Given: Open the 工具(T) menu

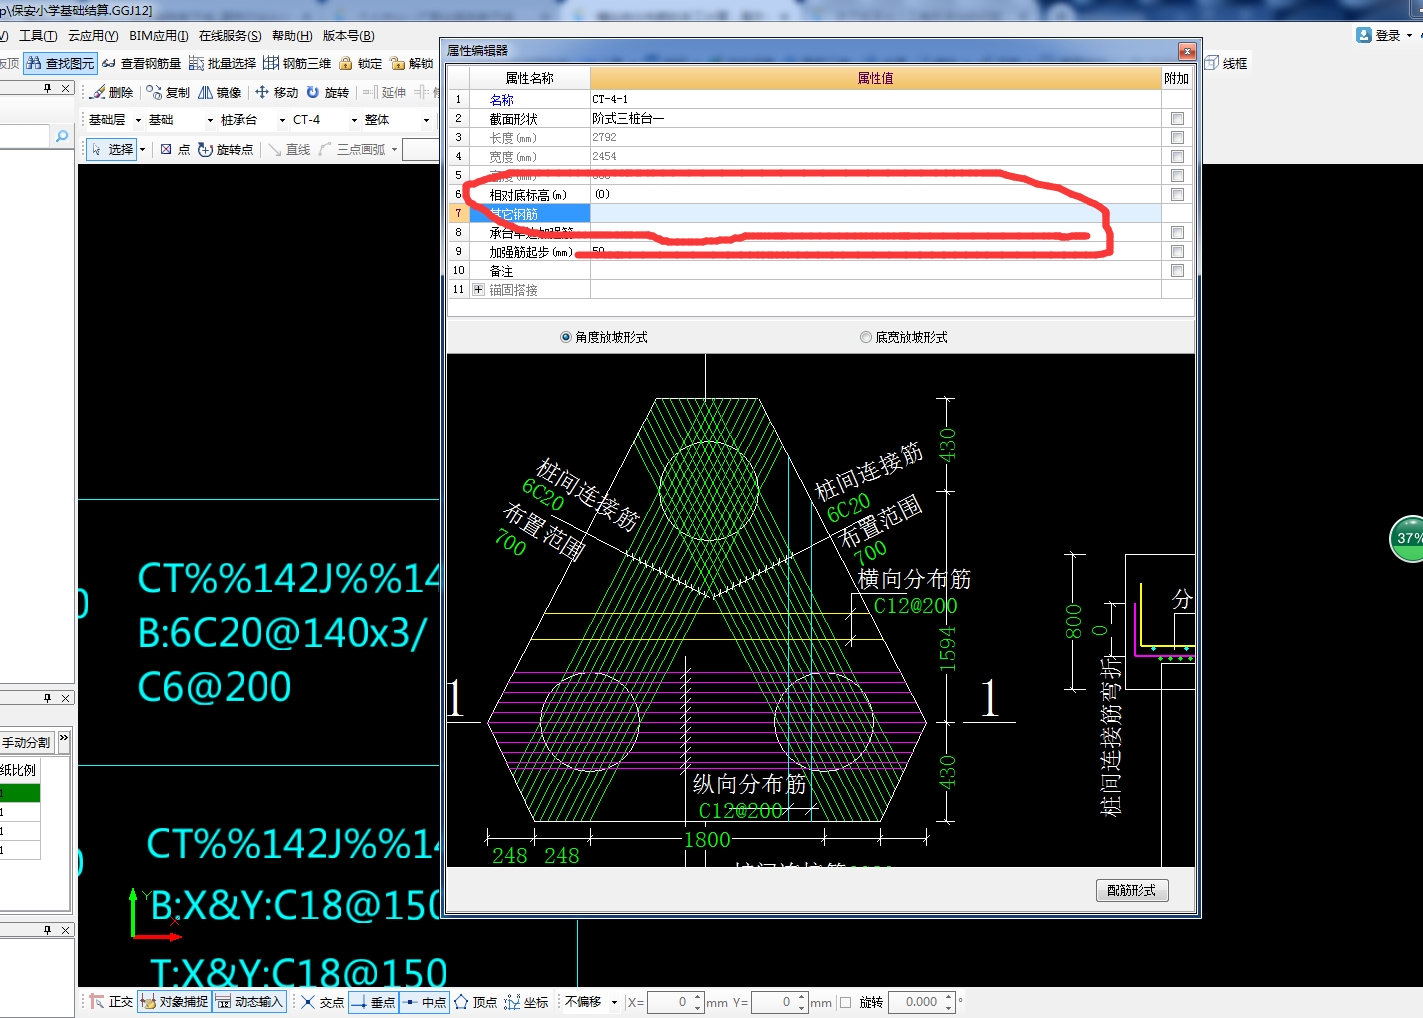Looking at the screenshot, I should [39, 35].
